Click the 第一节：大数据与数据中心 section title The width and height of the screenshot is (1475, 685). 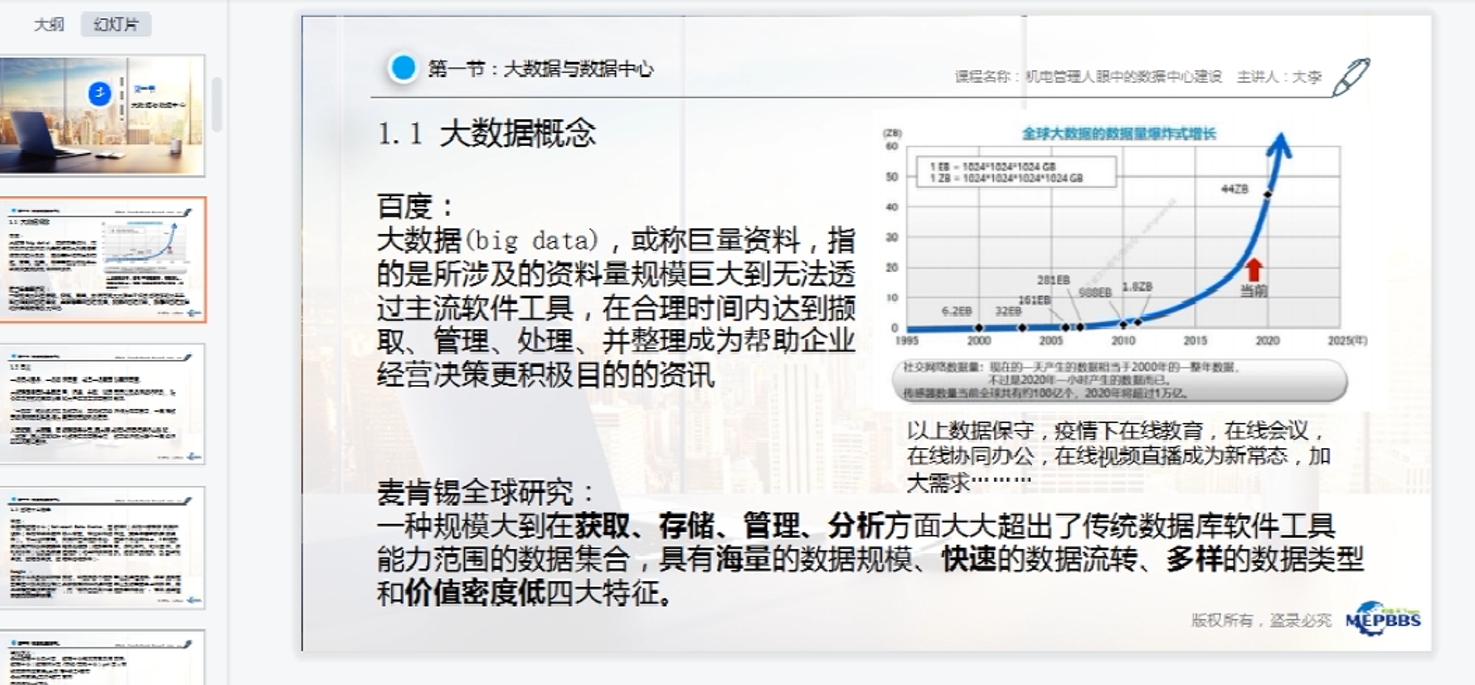coord(541,69)
